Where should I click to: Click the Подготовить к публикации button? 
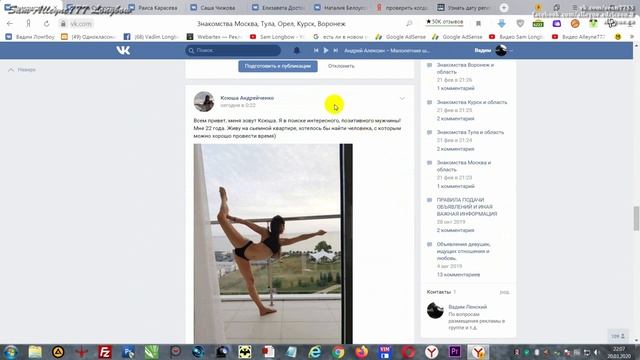click(278, 66)
